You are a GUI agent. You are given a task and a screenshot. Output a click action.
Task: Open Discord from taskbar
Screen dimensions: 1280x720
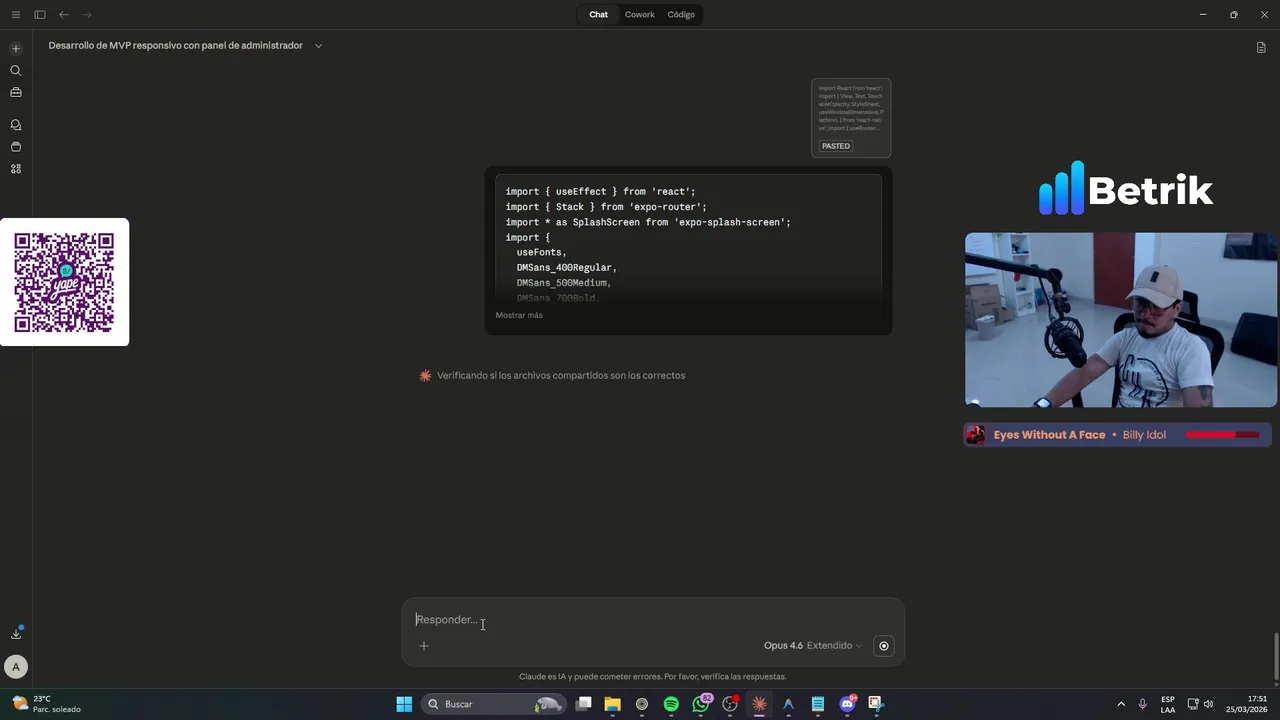point(847,704)
